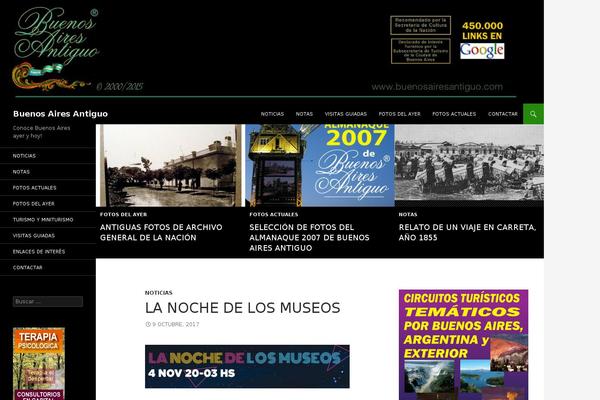This screenshot has height=400, width=600.
Task: Click 450.000 Links En text
Action: (482, 31)
